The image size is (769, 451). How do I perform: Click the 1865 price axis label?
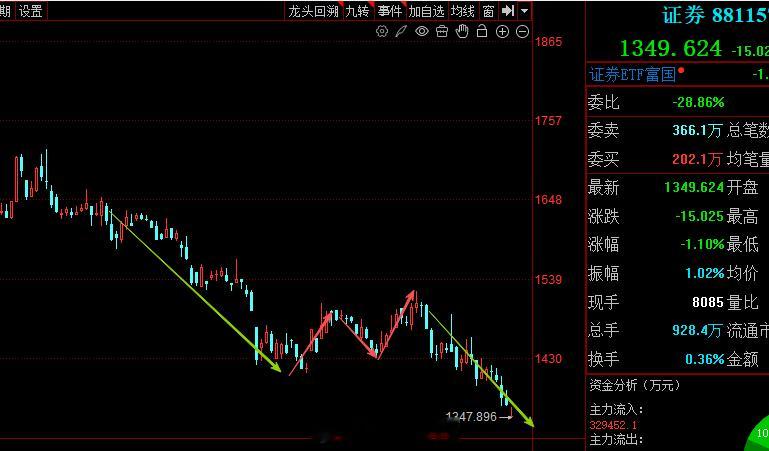(548, 42)
